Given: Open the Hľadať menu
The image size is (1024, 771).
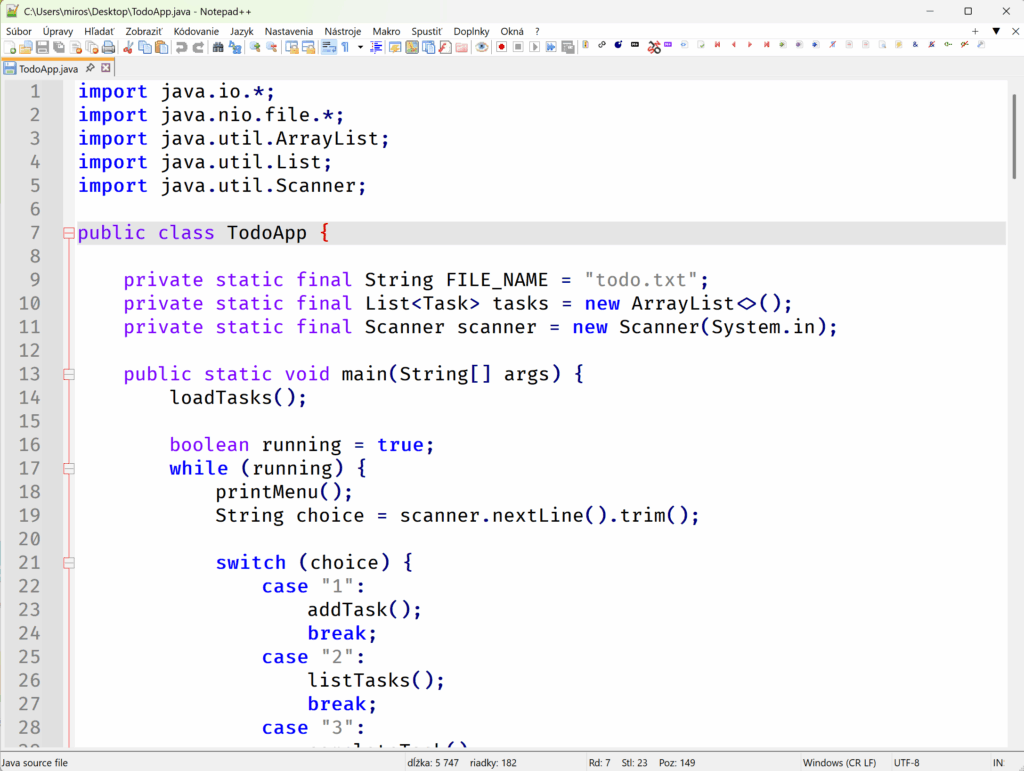Looking at the screenshot, I should (x=99, y=31).
